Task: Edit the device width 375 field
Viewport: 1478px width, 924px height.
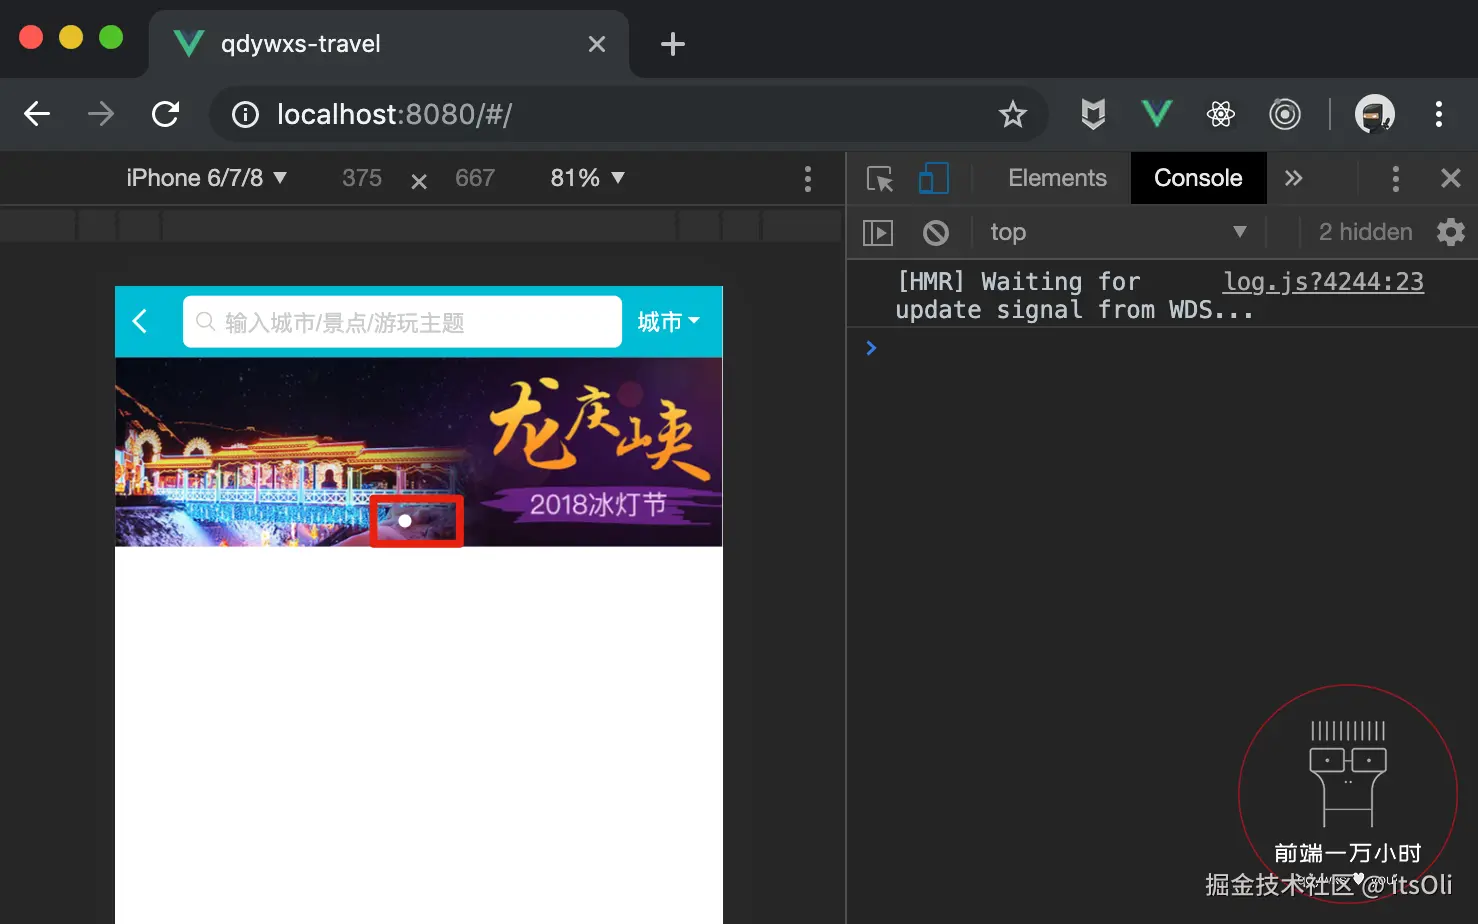Action: pos(362,178)
